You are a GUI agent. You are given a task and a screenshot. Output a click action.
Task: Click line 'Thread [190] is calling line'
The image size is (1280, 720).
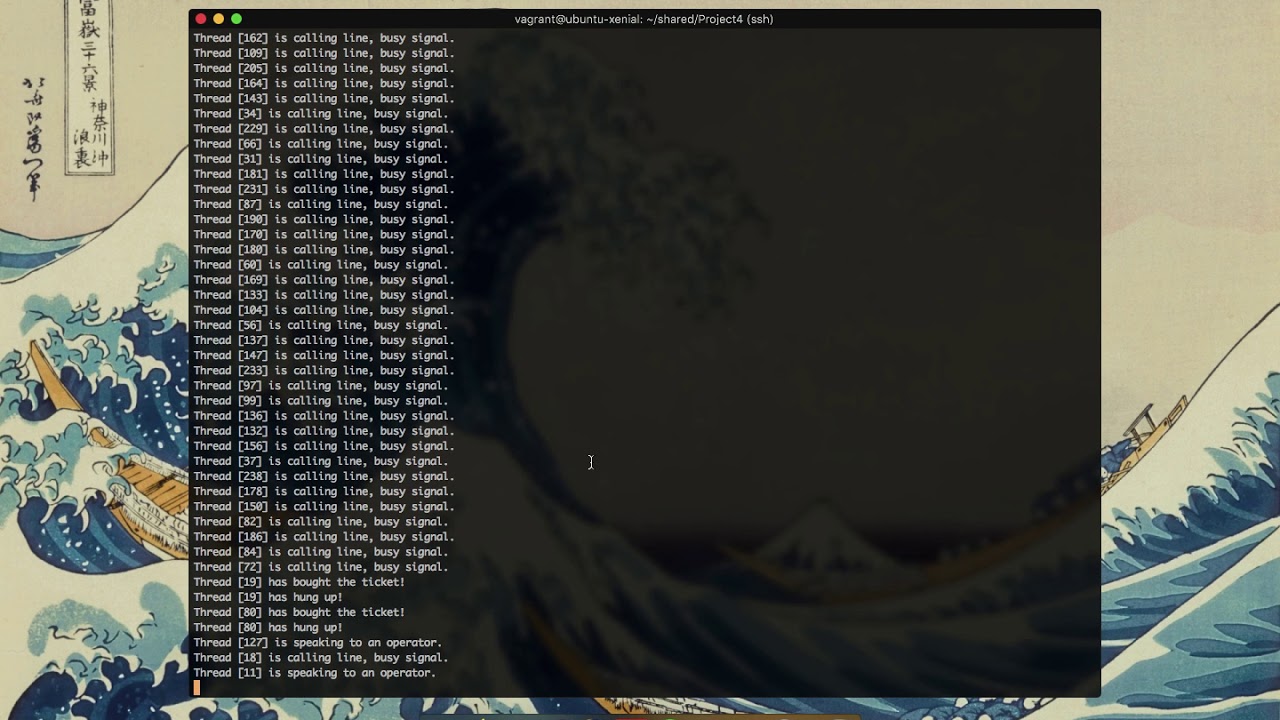tap(324, 219)
